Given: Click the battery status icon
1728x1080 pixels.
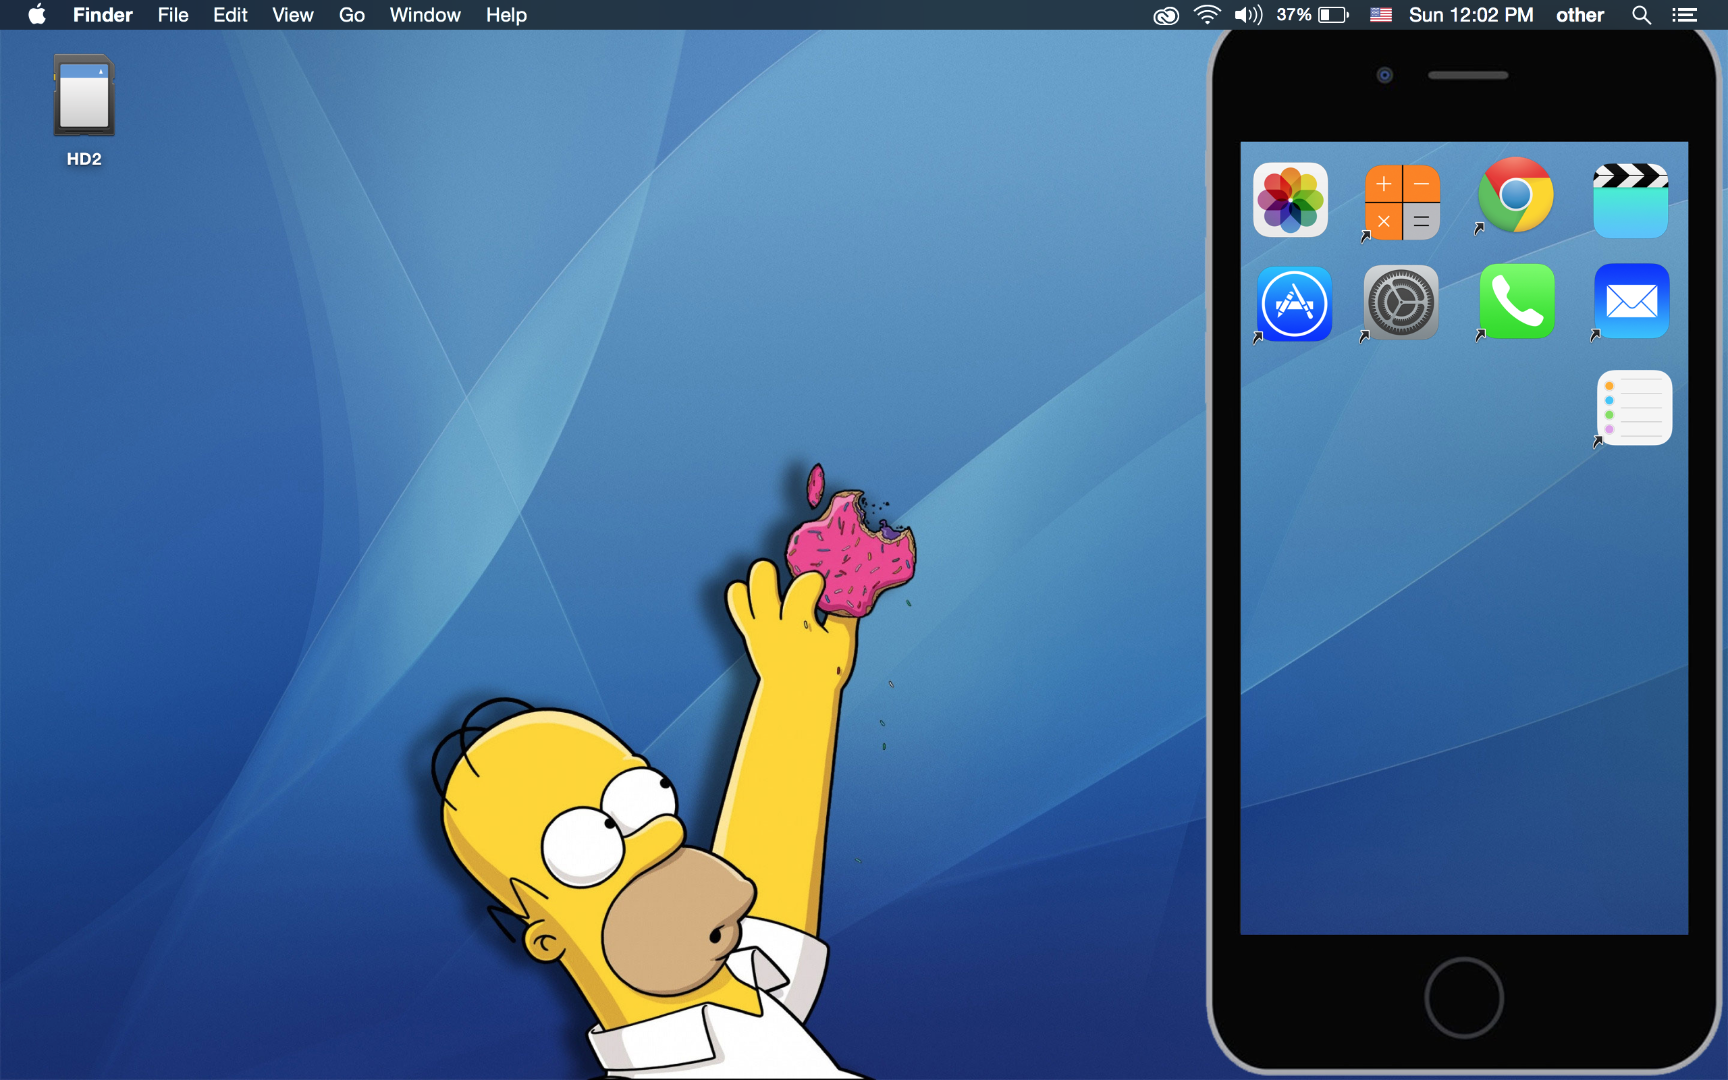Looking at the screenshot, I should pos(1333,15).
